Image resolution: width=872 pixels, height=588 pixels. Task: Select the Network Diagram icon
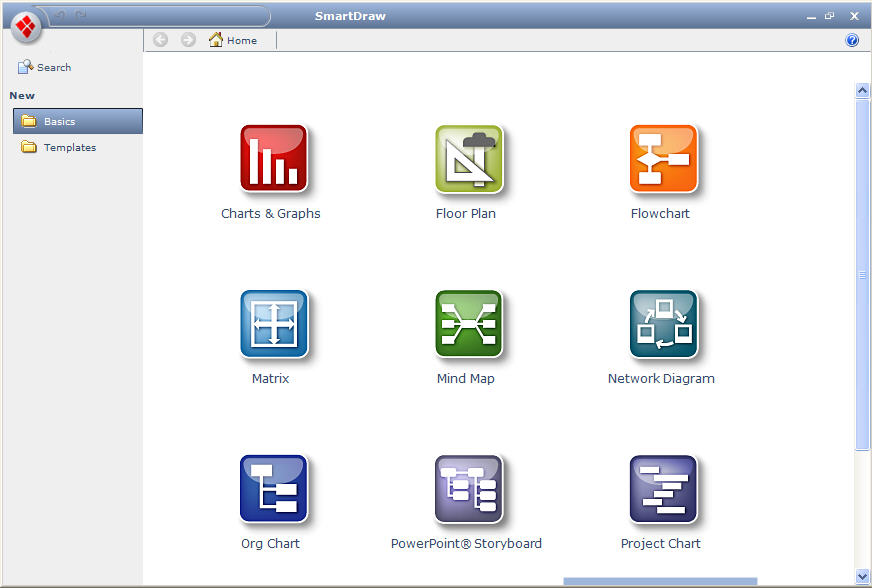[x=661, y=323]
